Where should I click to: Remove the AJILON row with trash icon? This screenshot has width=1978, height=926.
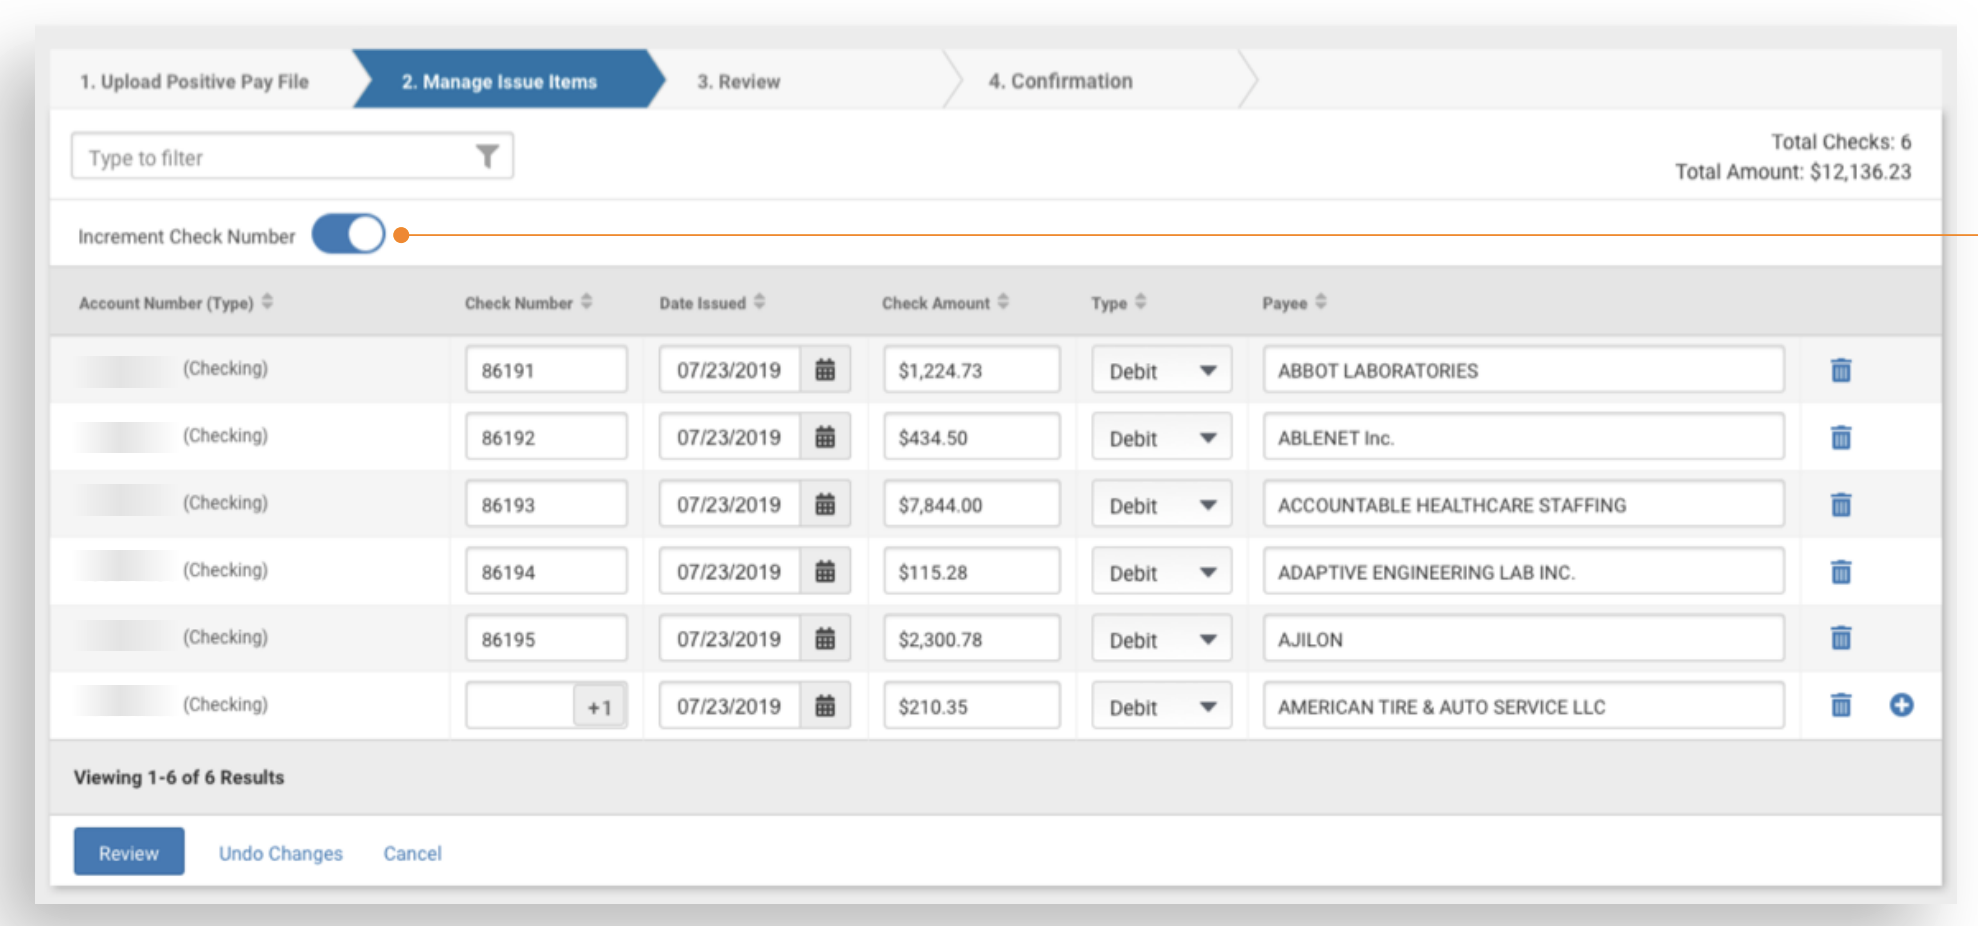tap(1840, 638)
